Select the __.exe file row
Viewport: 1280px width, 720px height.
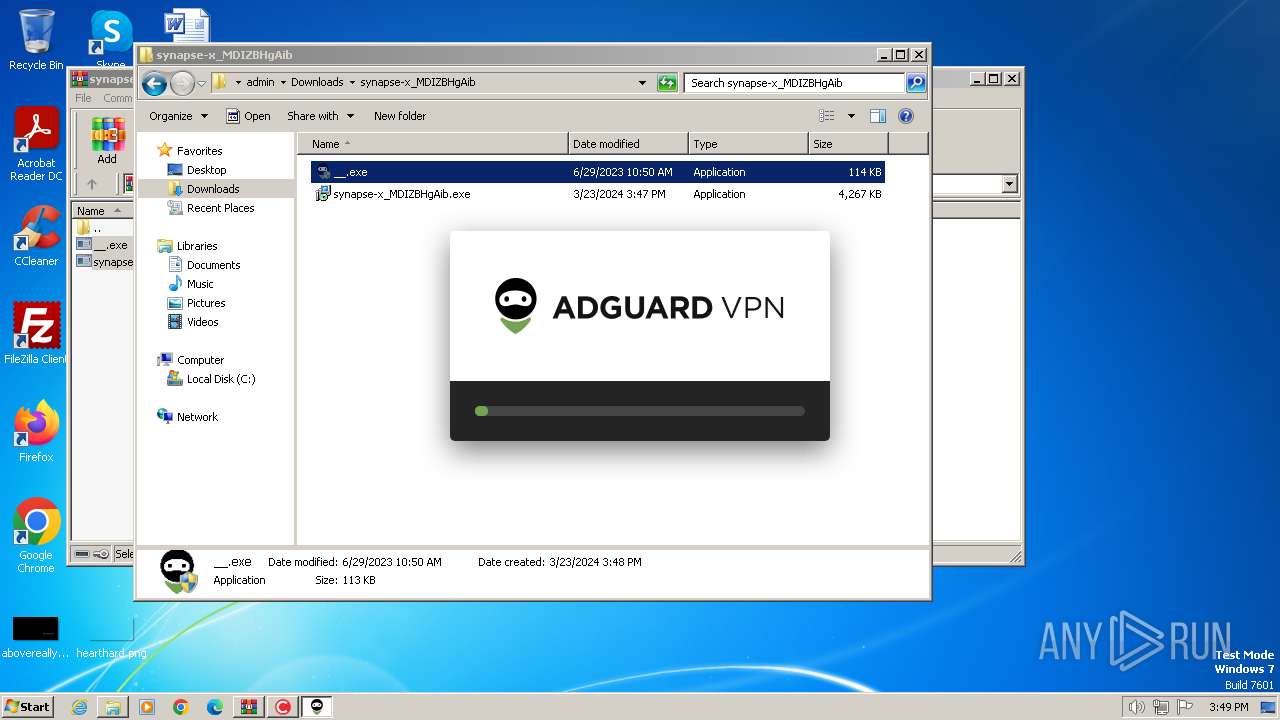598,172
